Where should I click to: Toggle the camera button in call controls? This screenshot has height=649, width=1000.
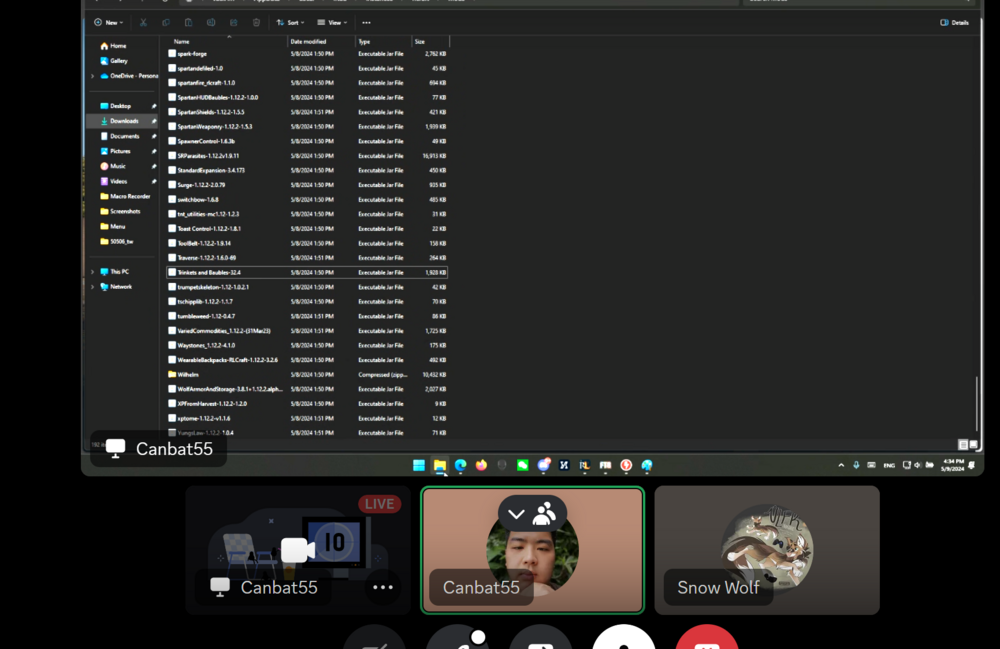[x=375, y=640]
